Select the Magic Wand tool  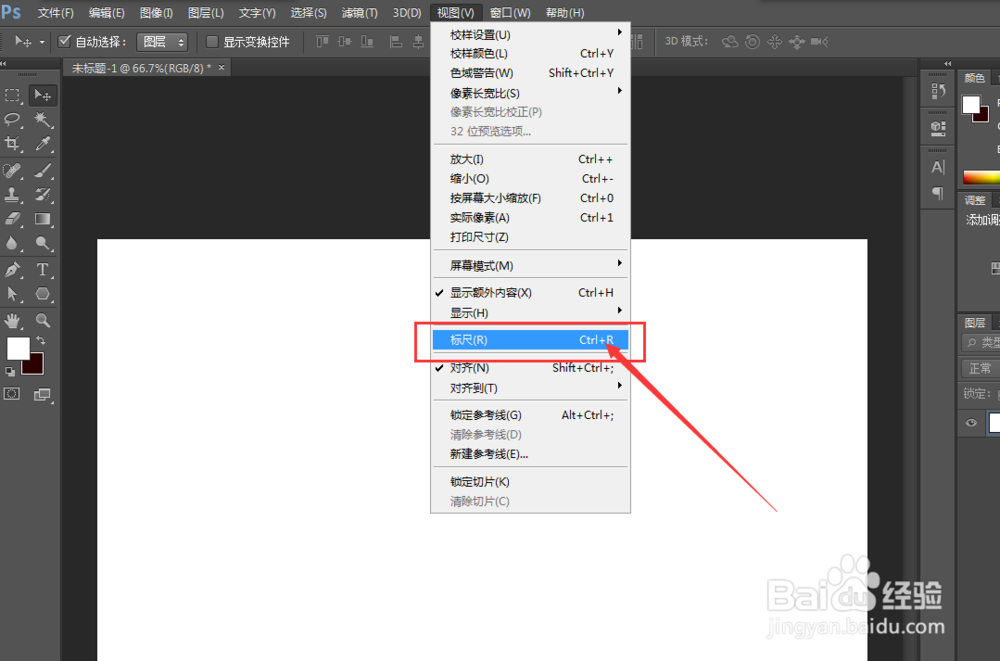(40, 120)
